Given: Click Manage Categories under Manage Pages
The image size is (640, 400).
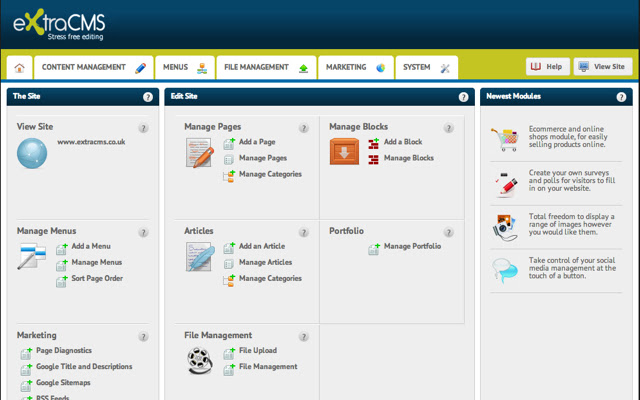Looking at the screenshot, I should pos(270,174).
